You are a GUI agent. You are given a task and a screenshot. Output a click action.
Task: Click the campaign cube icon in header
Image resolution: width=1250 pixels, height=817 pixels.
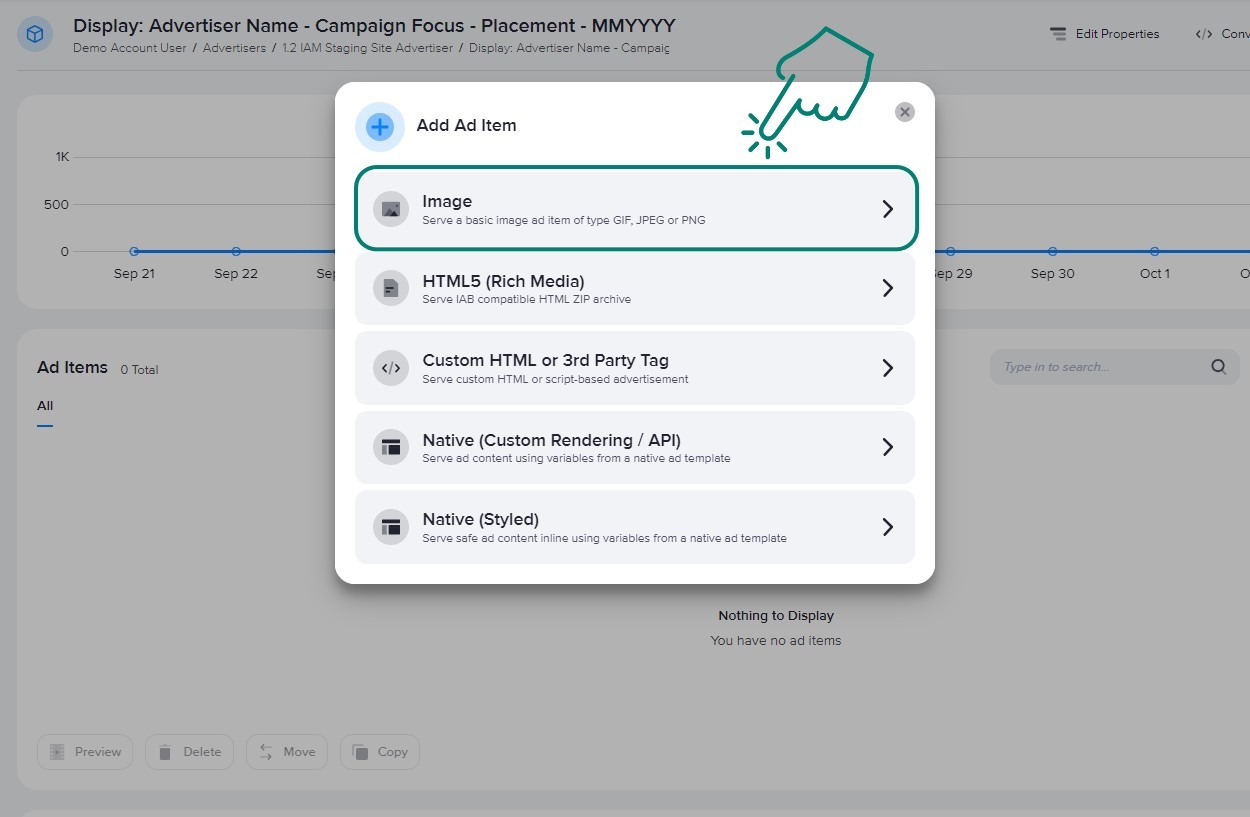pyautogui.click(x=35, y=35)
